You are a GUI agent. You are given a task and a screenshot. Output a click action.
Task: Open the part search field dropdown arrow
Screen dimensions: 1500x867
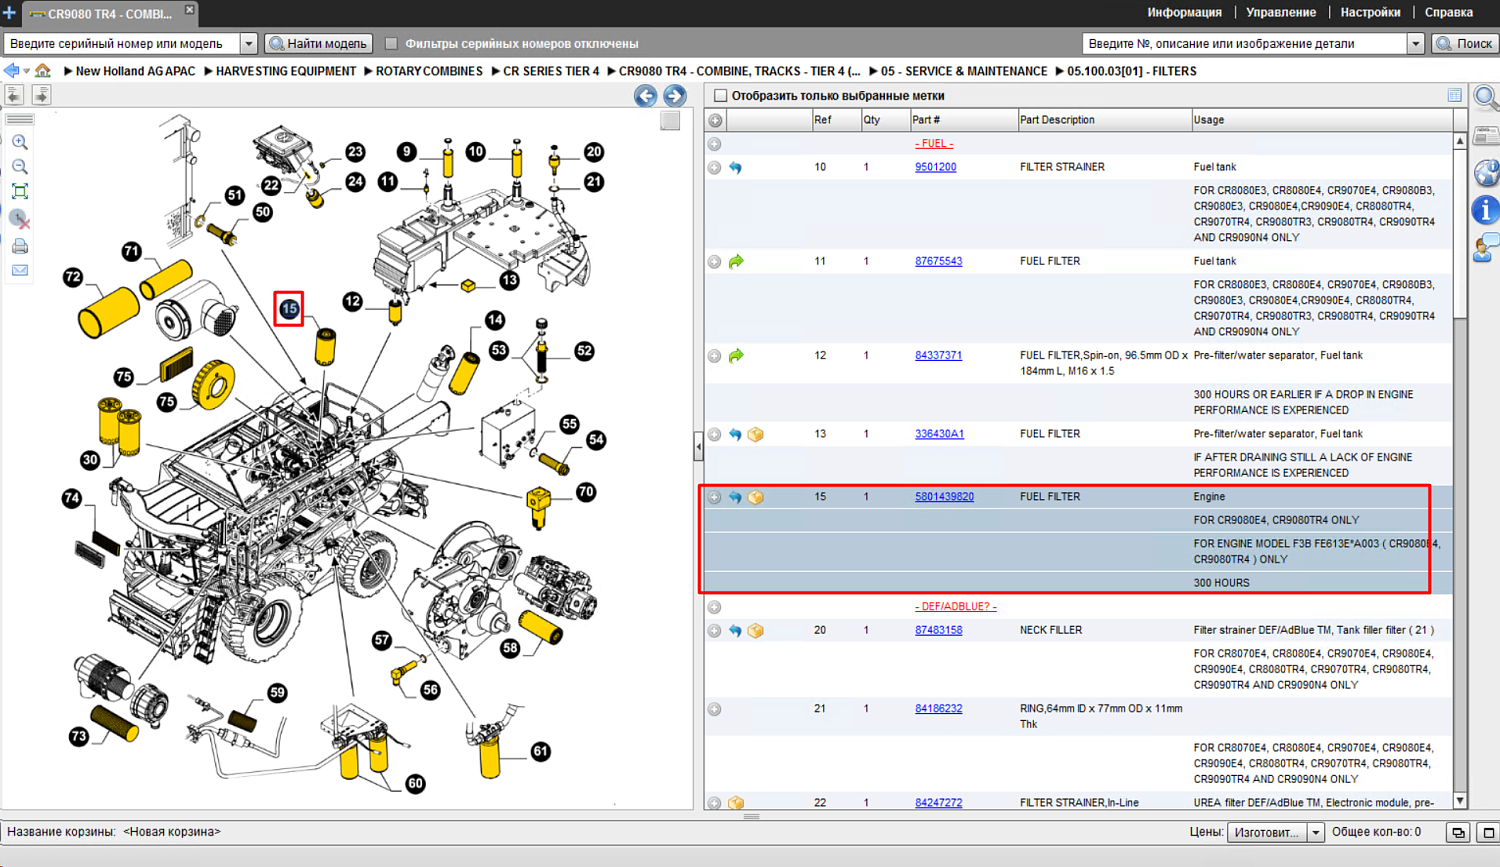[1415, 44]
